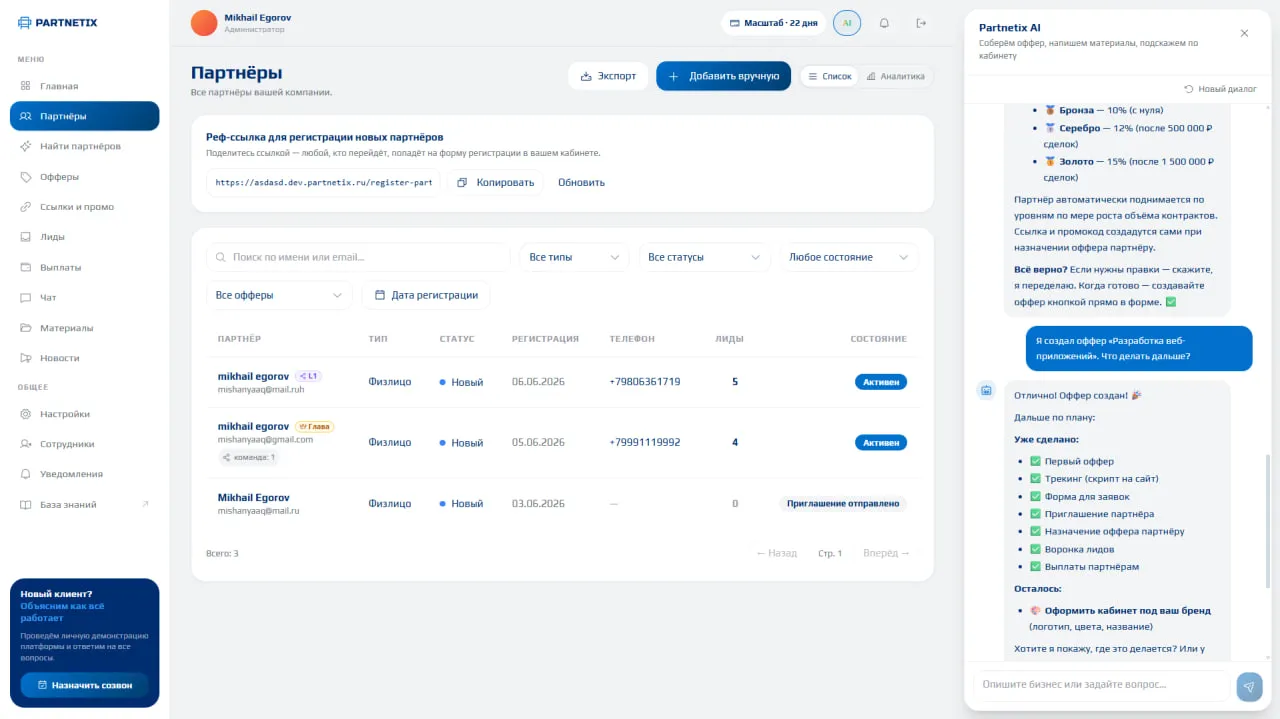
Task: Click the copy icon next to Копировать
Action: (x=463, y=183)
